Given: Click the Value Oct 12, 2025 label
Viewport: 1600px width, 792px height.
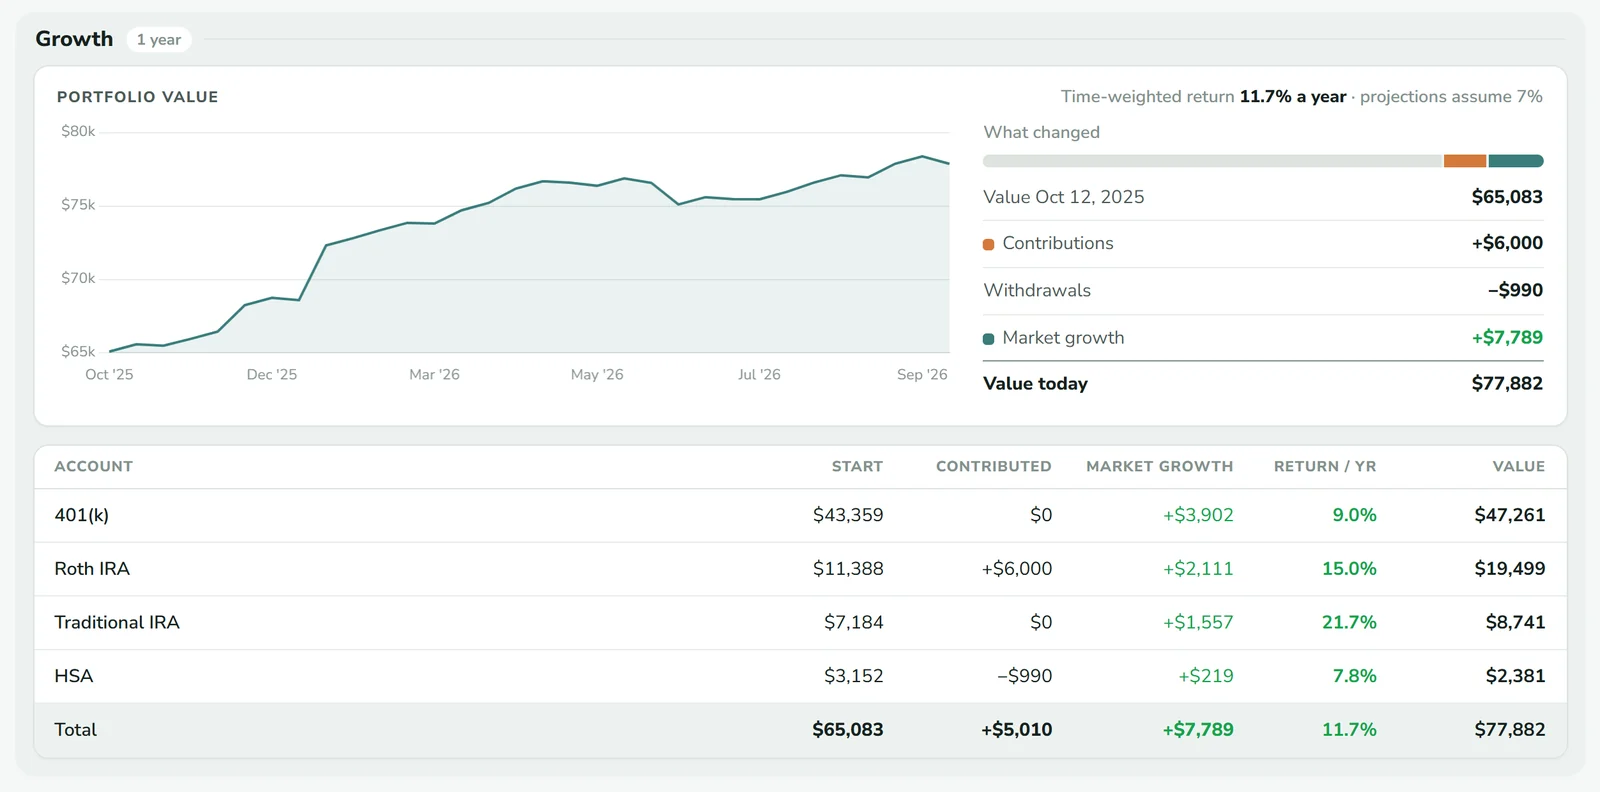Looking at the screenshot, I should click(1063, 197).
